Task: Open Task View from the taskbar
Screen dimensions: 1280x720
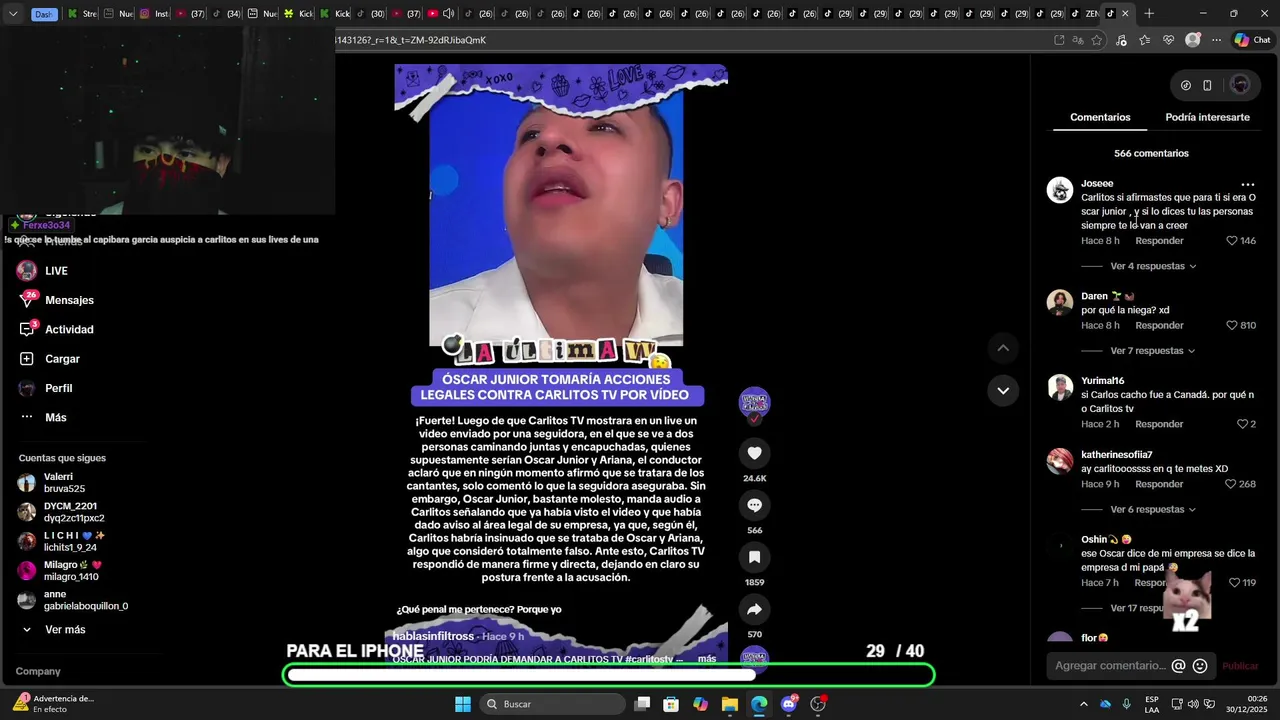Action: point(642,704)
